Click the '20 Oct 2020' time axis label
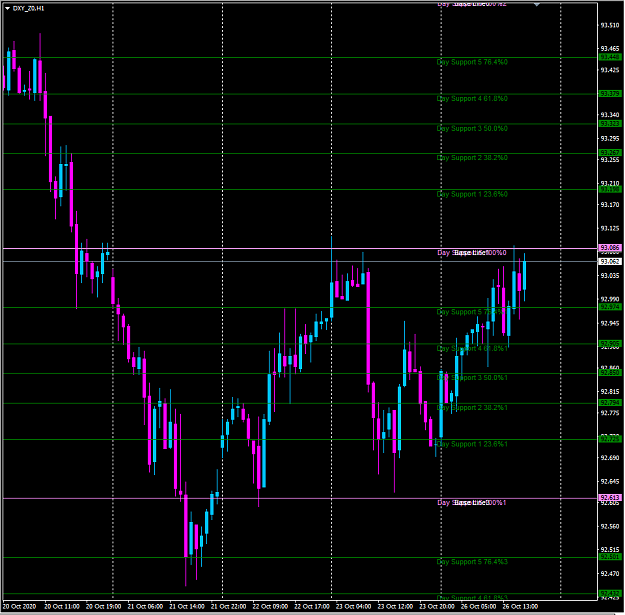Screen dimensions: 625x615 [19, 606]
